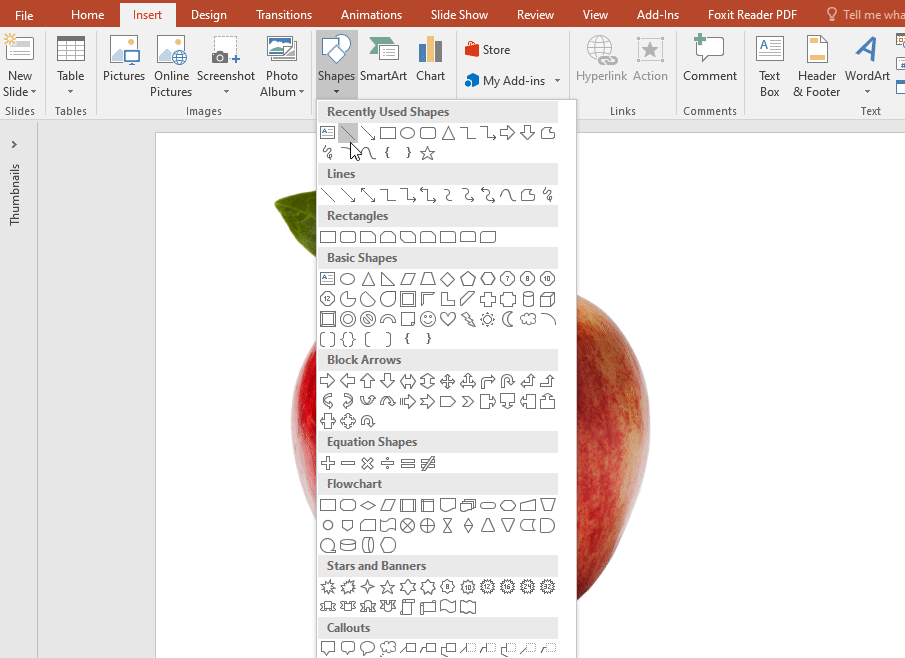Select the Cube shape in Basic Shapes
This screenshot has height=658, width=905.
tap(548, 299)
